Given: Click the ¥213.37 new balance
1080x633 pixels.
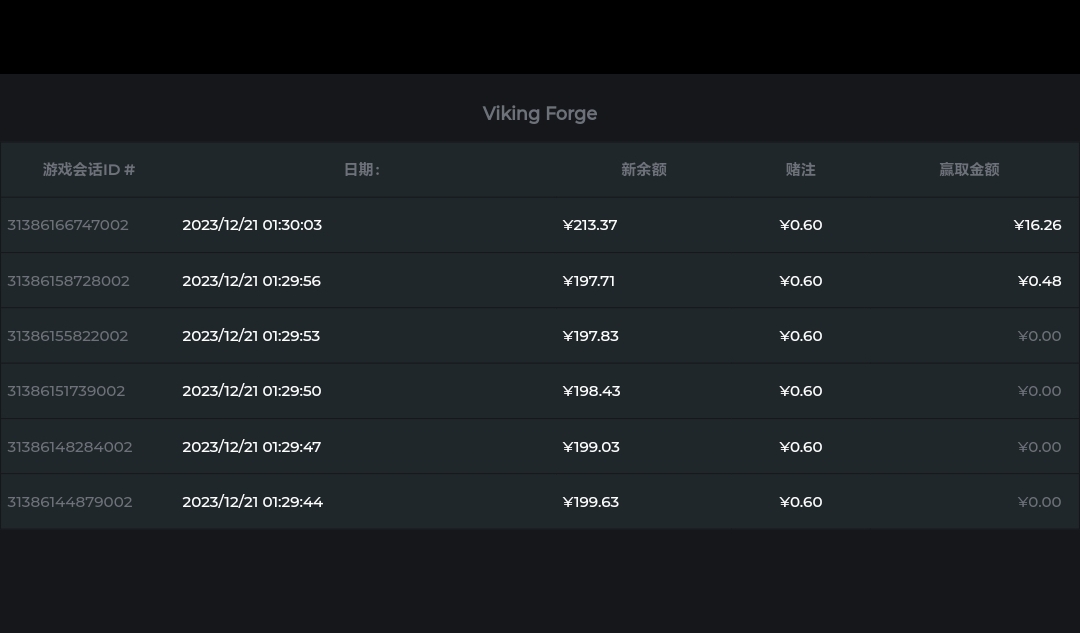Looking at the screenshot, I should (x=590, y=225).
